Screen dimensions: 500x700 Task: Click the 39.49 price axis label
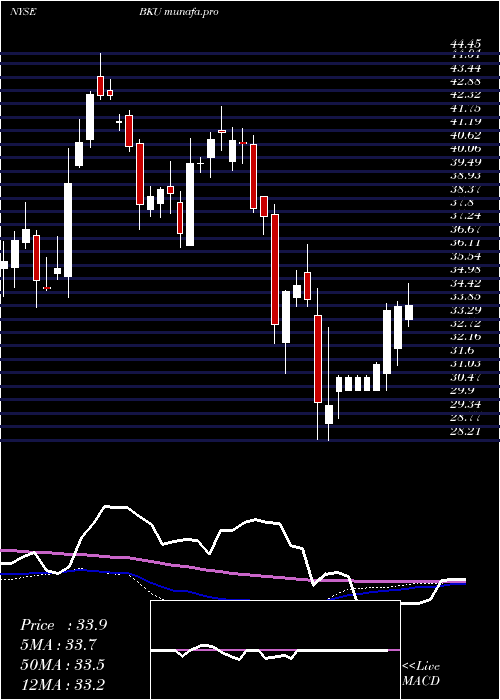click(466, 162)
